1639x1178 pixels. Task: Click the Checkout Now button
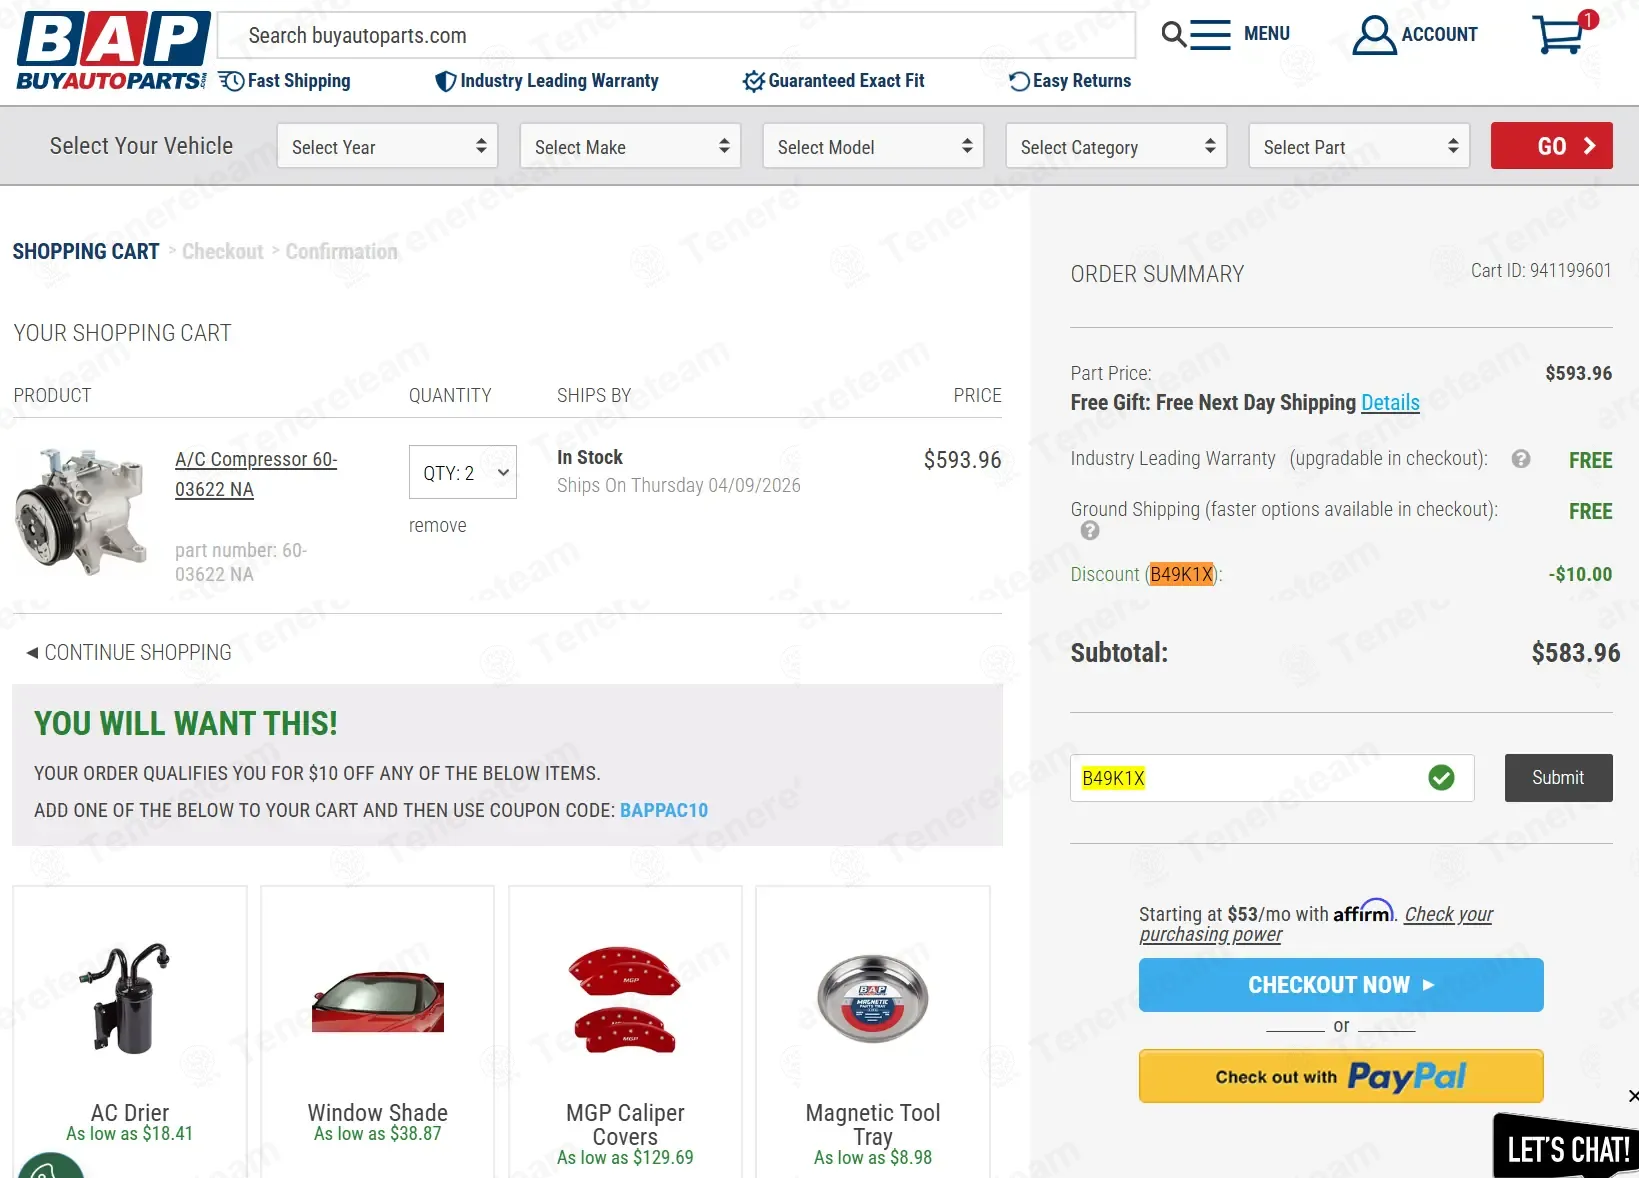click(1341, 985)
